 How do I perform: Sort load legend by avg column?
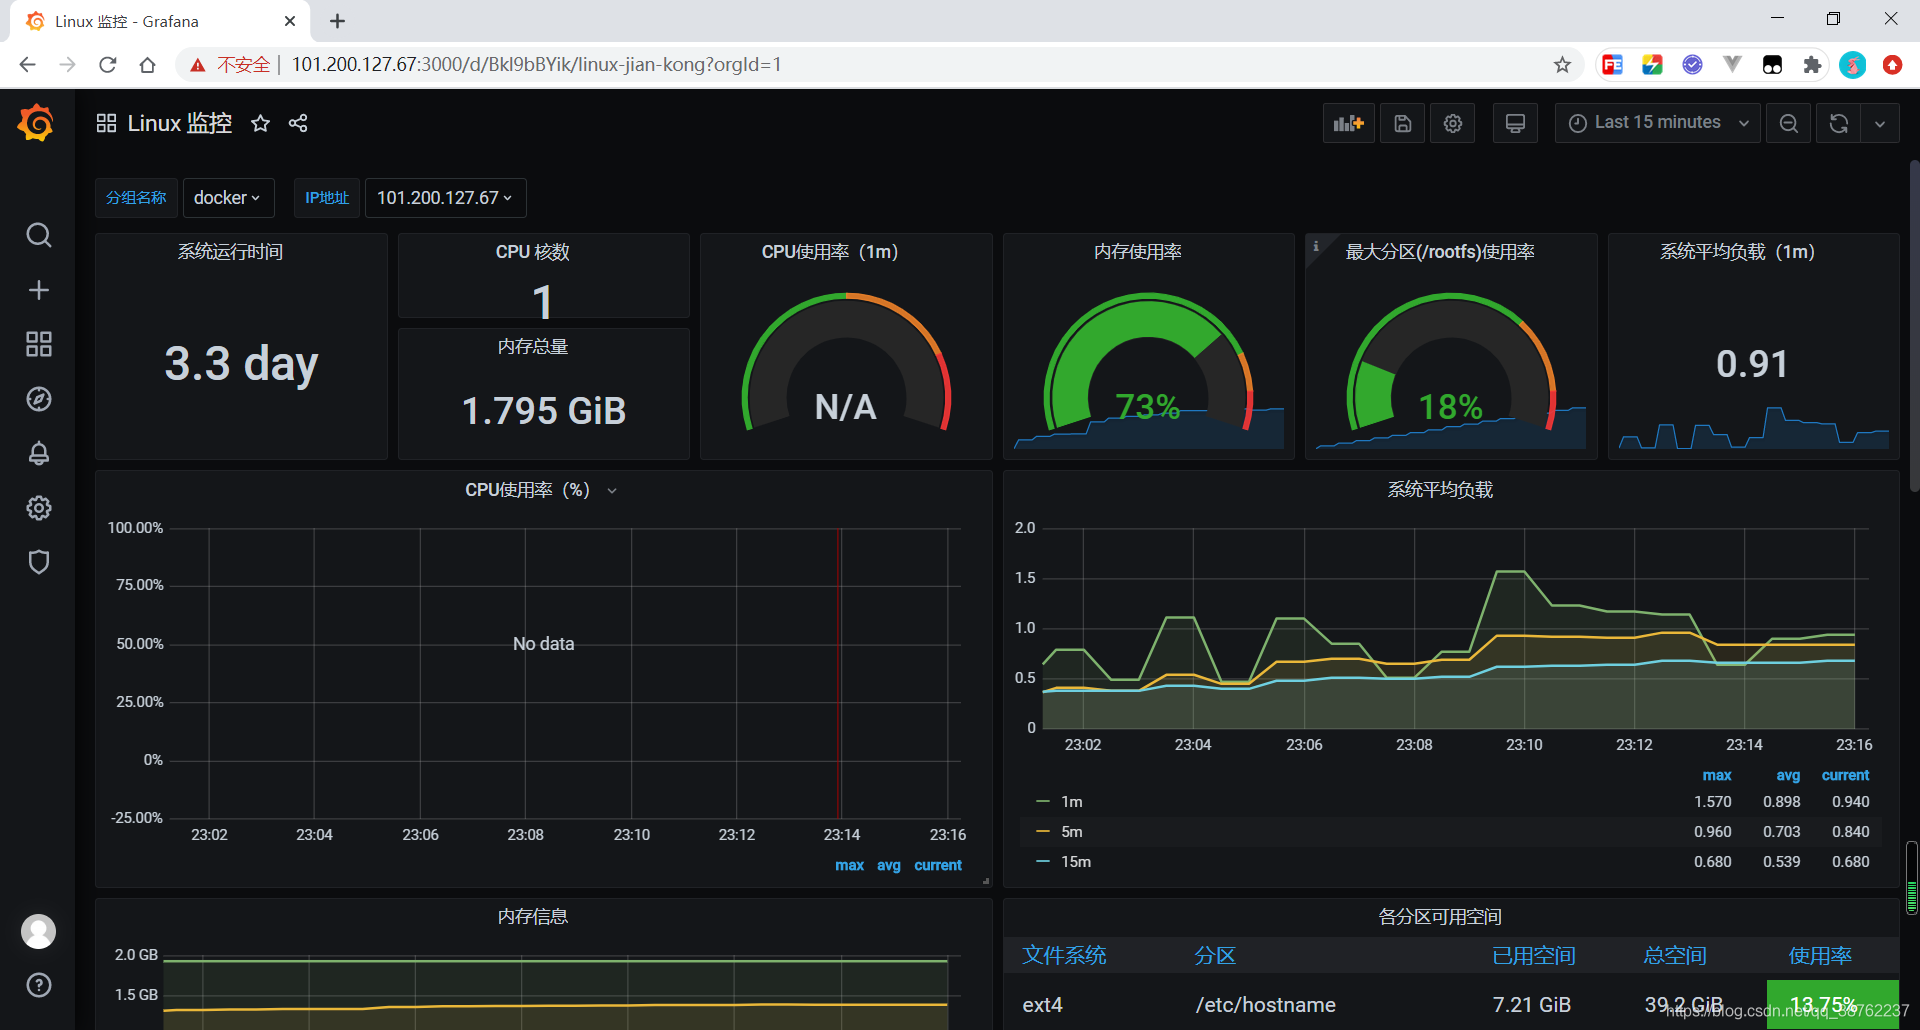coord(1788,775)
